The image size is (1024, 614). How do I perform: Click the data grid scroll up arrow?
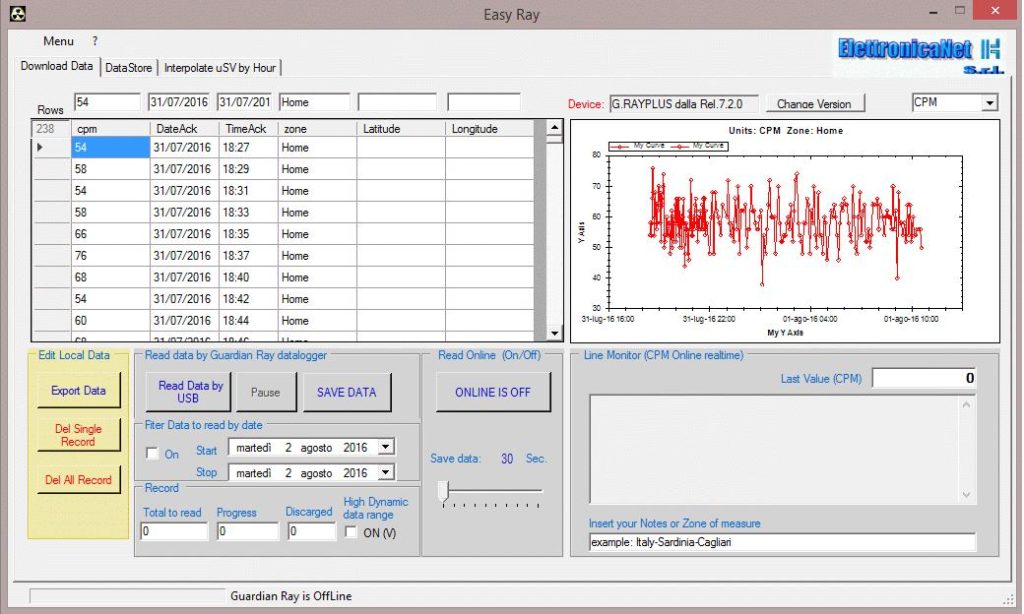(x=554, y=127)
